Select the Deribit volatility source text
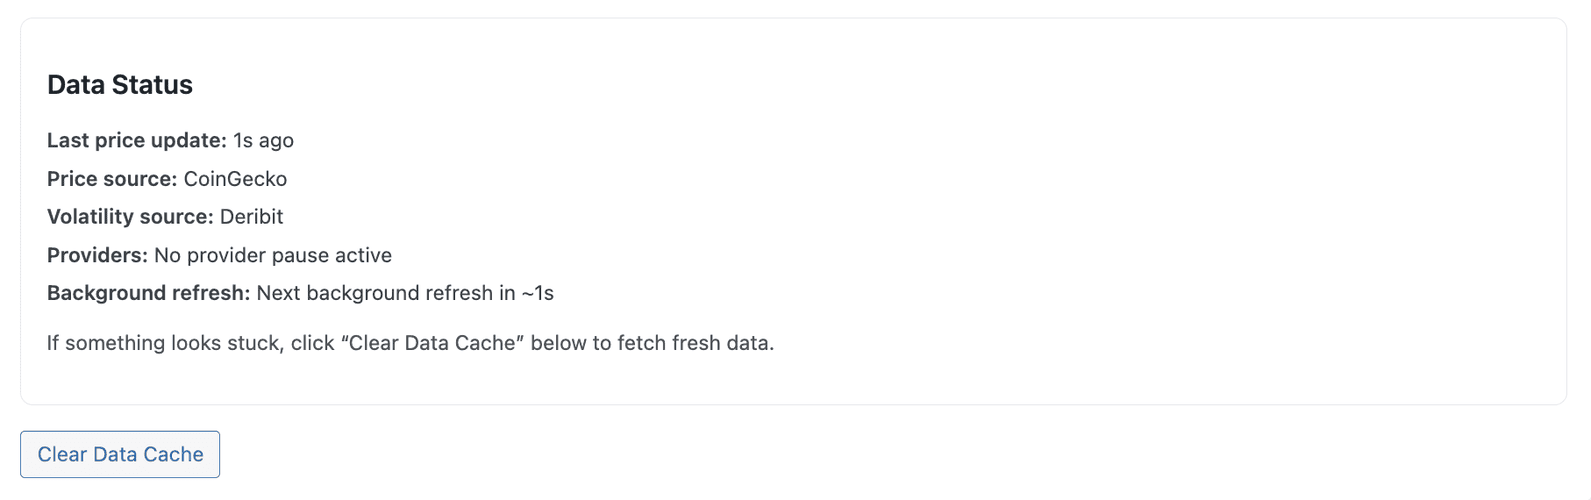 pos(251,217)
